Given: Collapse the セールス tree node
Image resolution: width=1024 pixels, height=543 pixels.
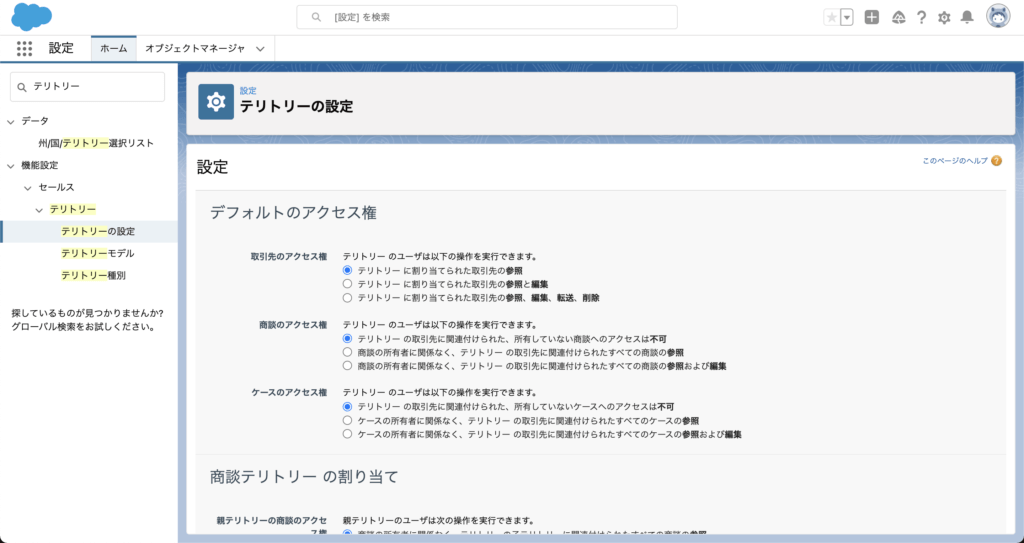Looking at the screenshot, I should [x=27, y=188].
